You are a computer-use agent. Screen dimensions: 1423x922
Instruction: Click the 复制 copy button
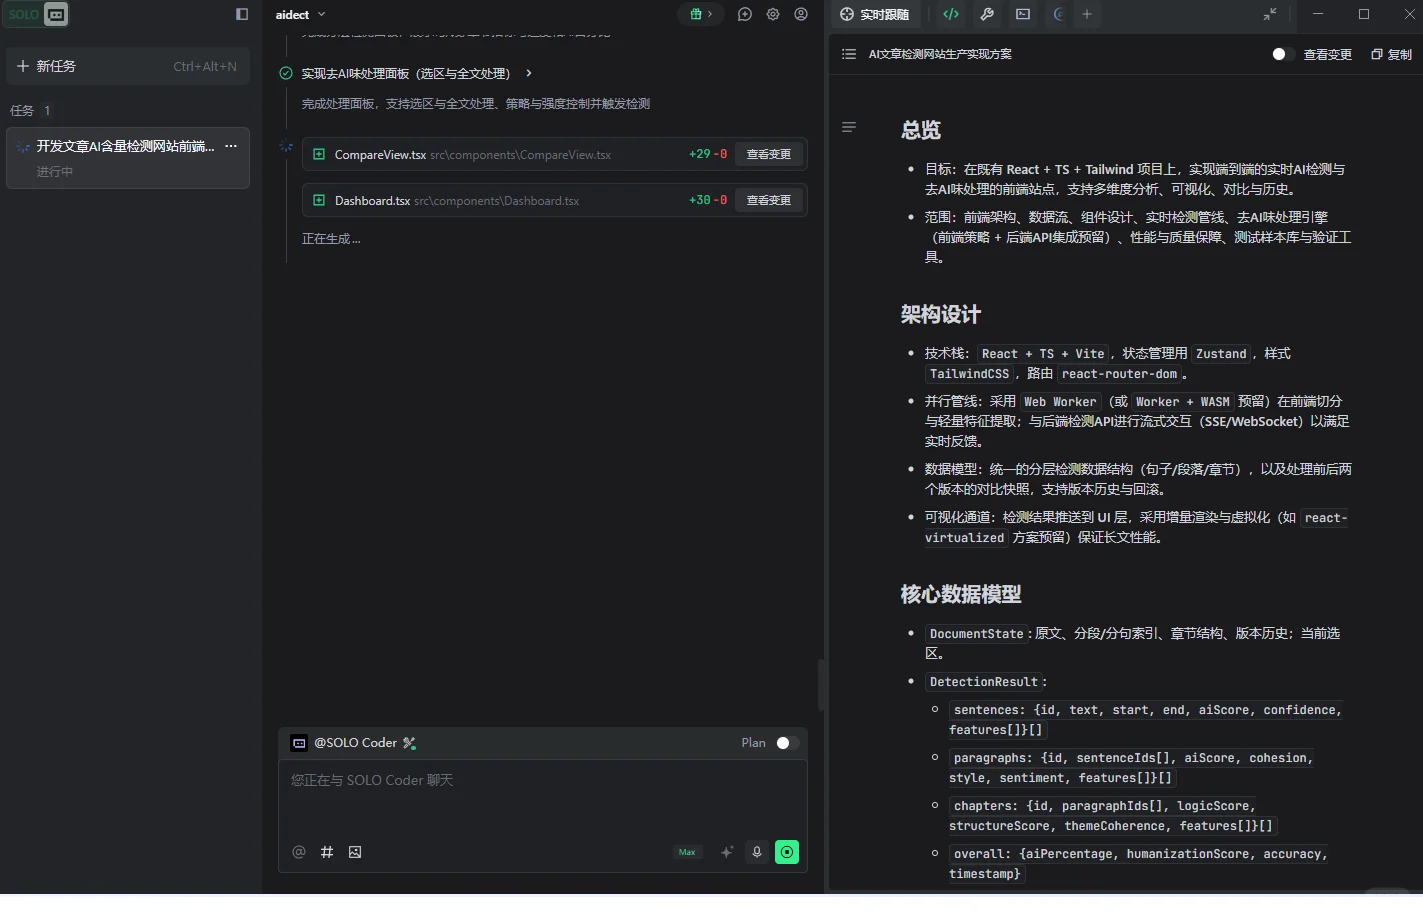click(1390, 55)
